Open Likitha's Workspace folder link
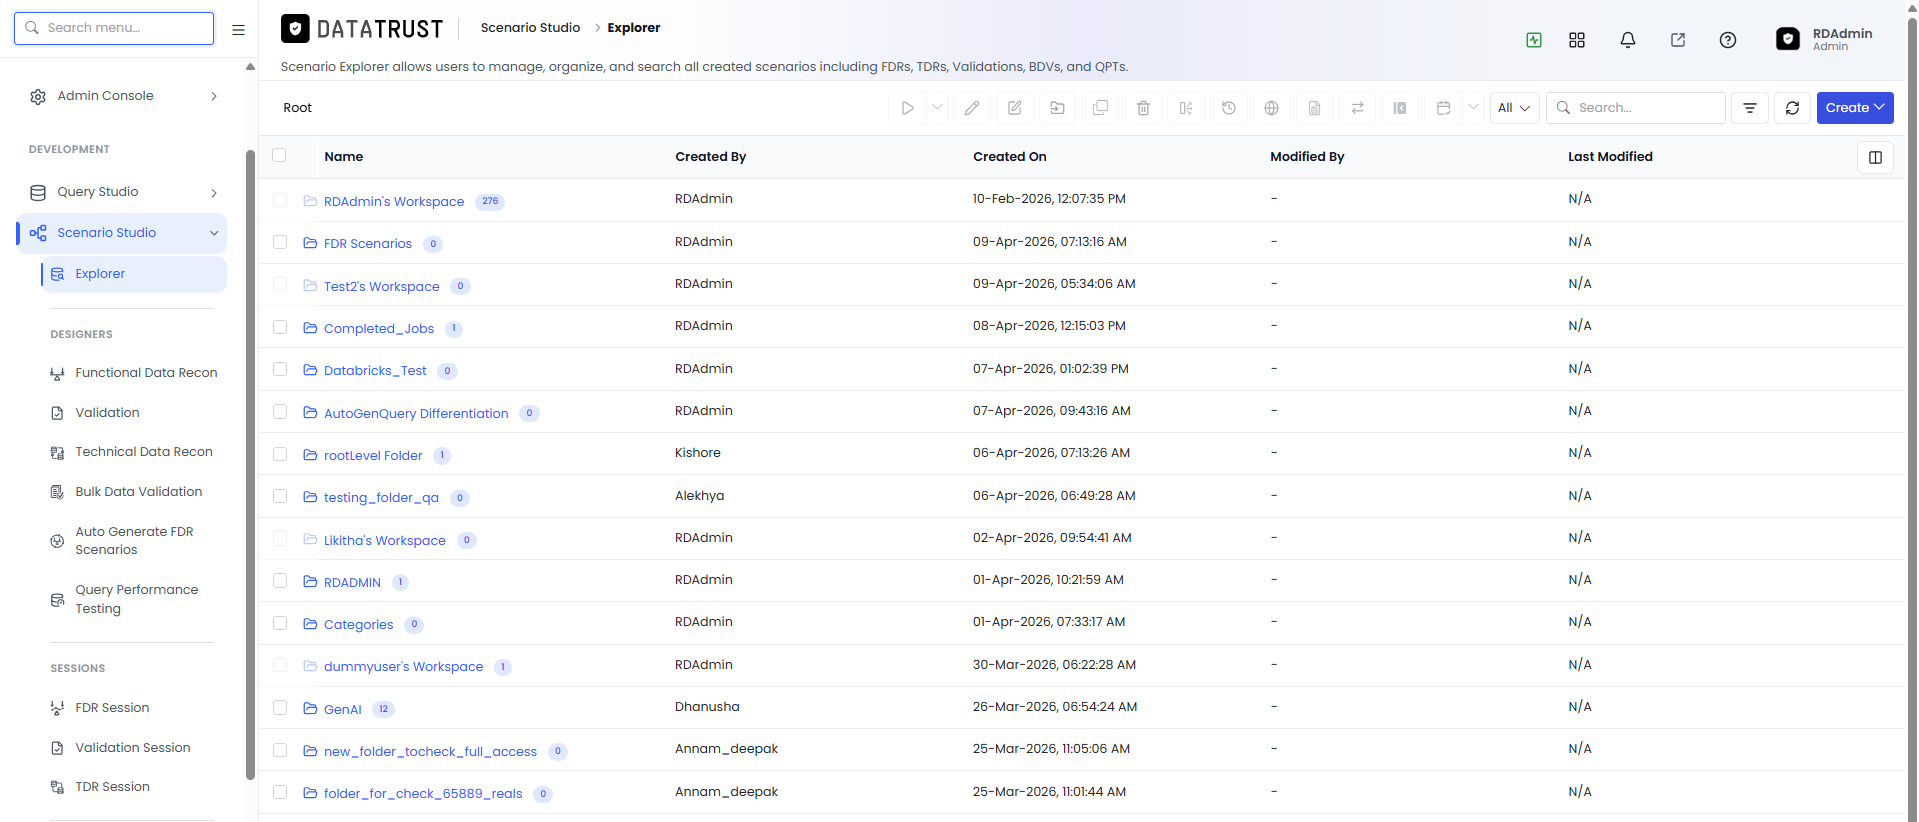Viewport: 1919px width, 822px height. (385, 540)
